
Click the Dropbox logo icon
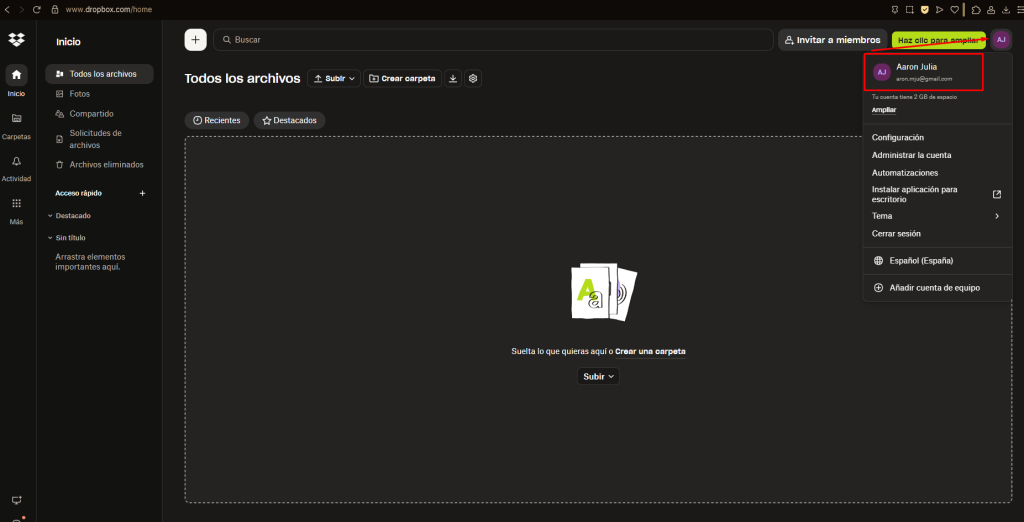pyautogui.click(x=16, y=40)
